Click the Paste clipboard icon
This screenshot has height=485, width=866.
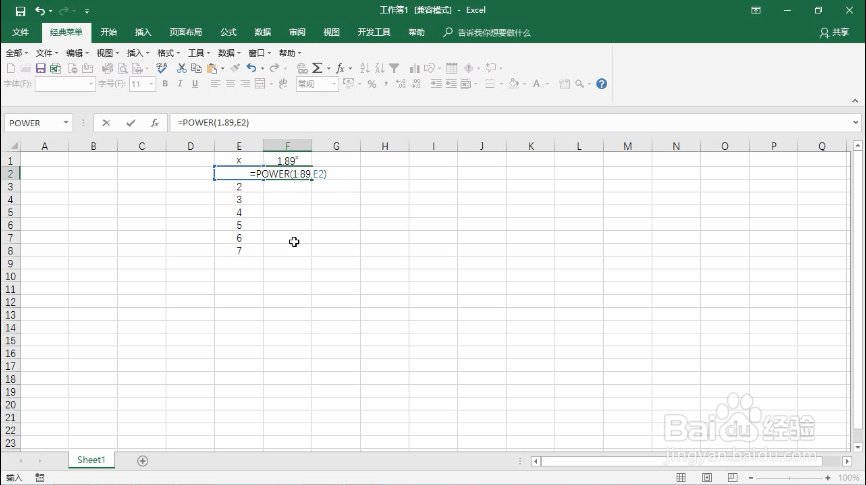click(212, 68)
